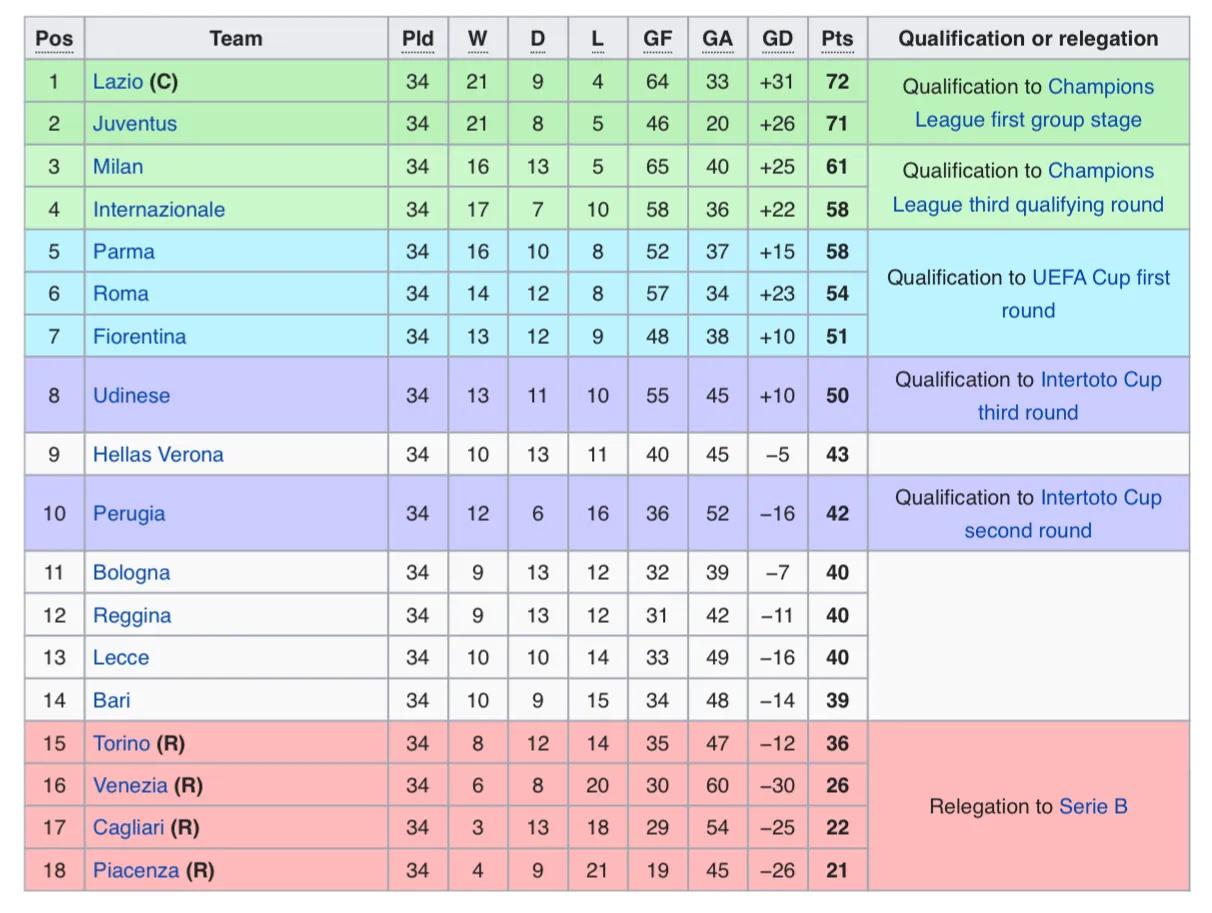Click the Juventus team link
This screenshot has width=1212, height=913.
point(134,124)
